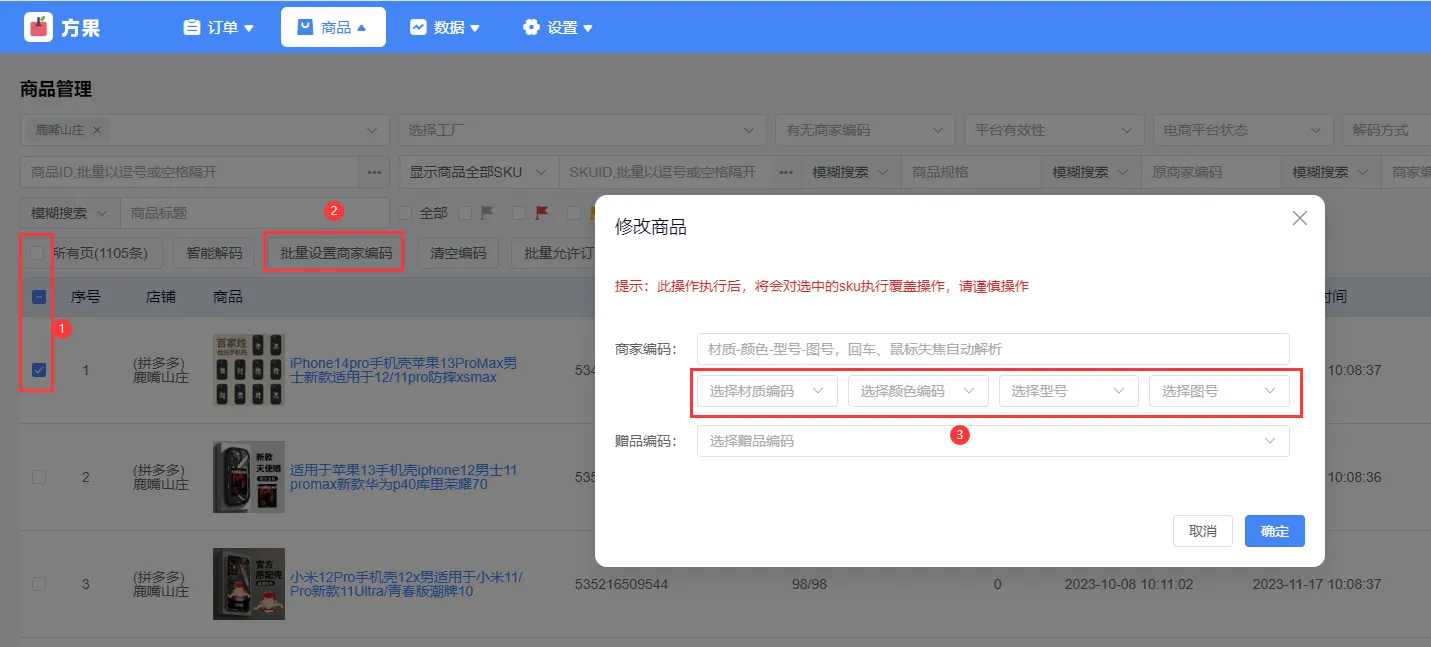
Task: Click the gear icon beside 设置
Action: coord(531,28)
